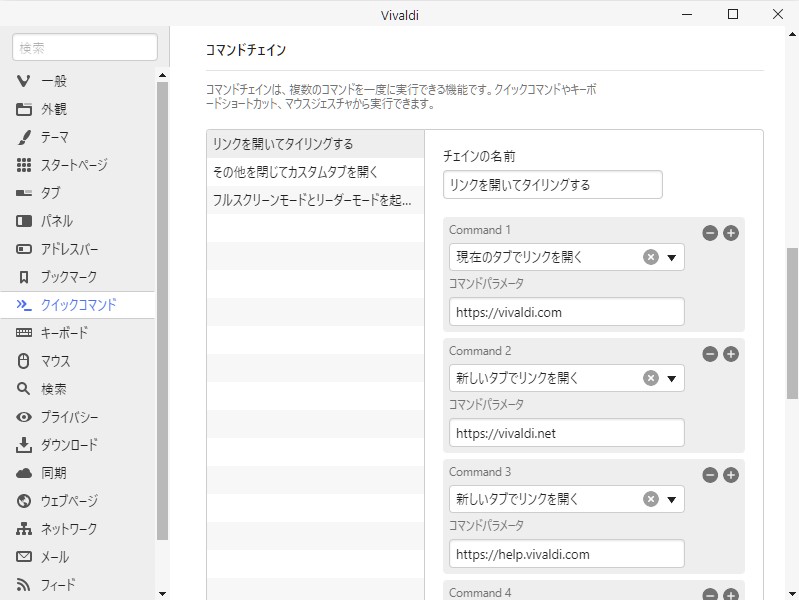
Task: Click main scrollbar down arrow
Action: 792,593
